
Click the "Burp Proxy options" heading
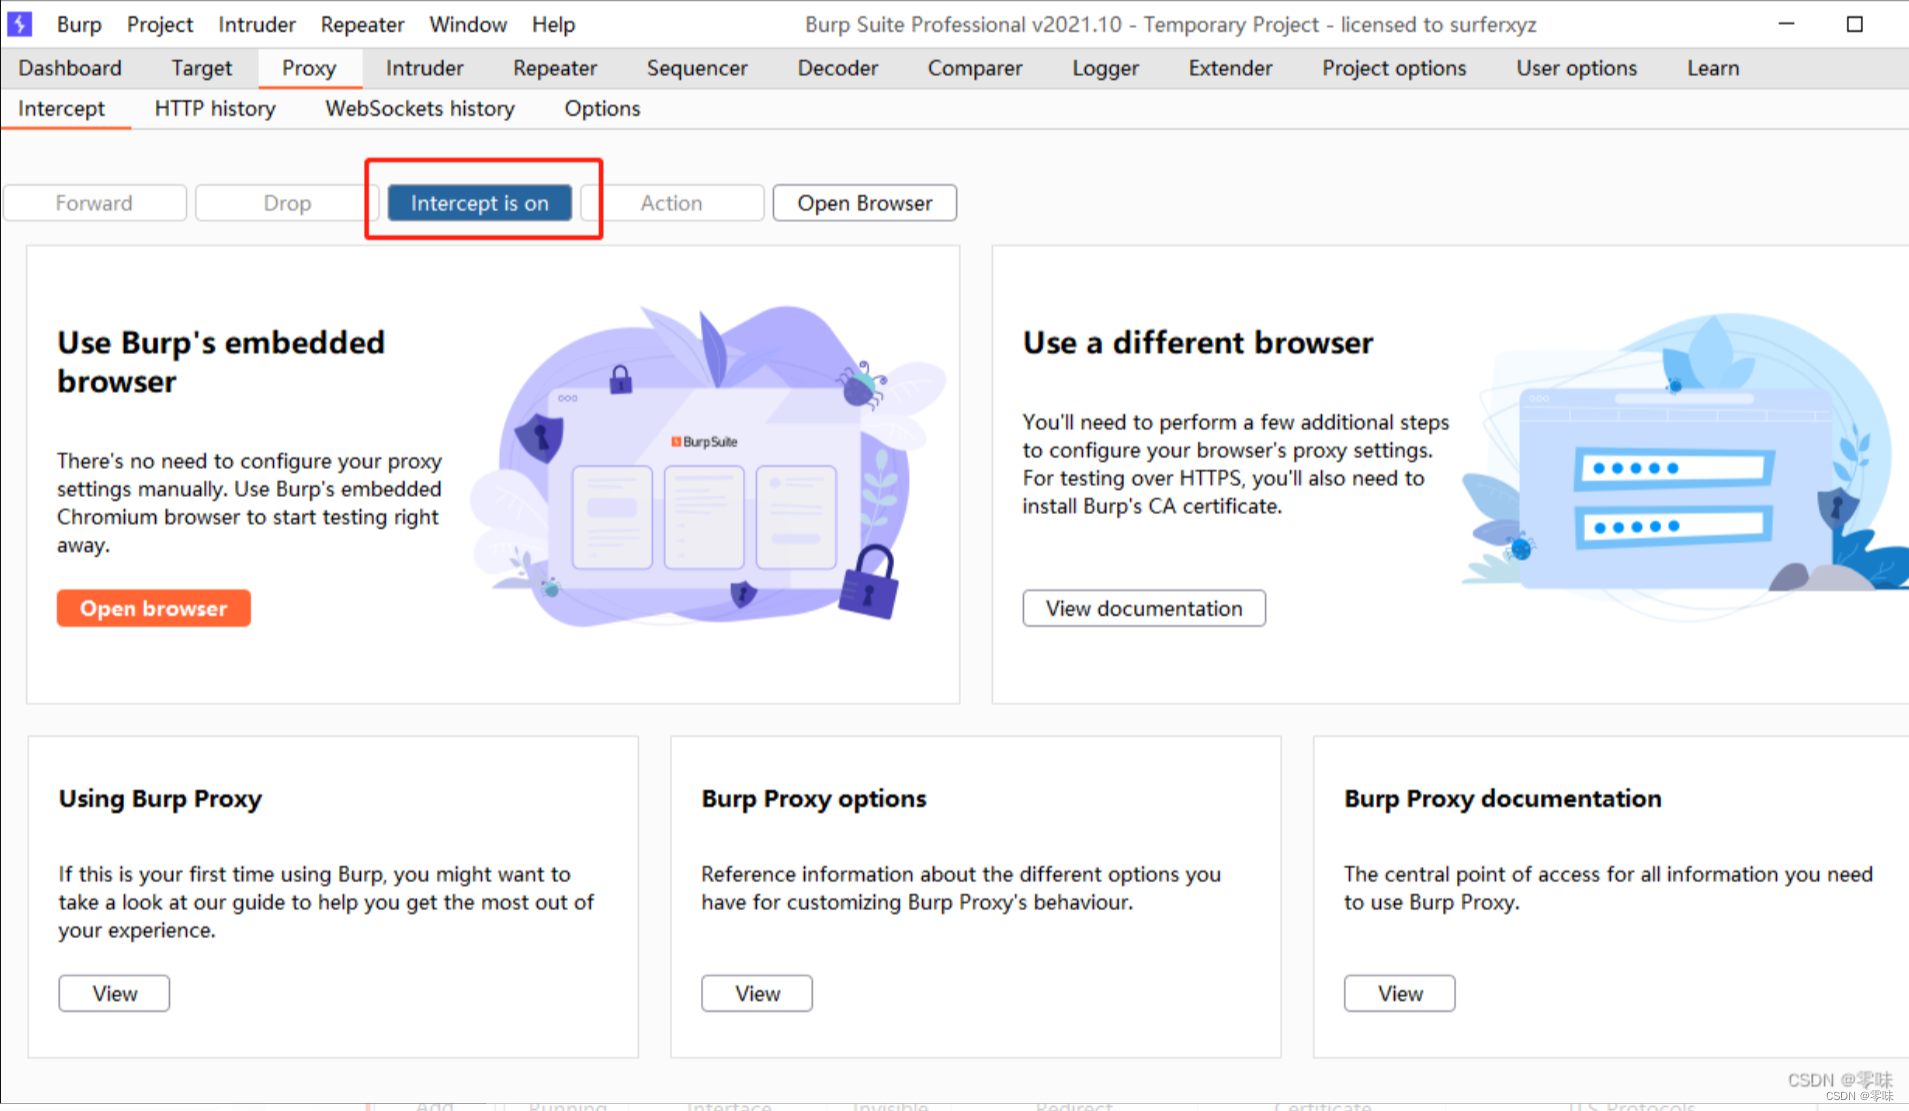point(814,798)
